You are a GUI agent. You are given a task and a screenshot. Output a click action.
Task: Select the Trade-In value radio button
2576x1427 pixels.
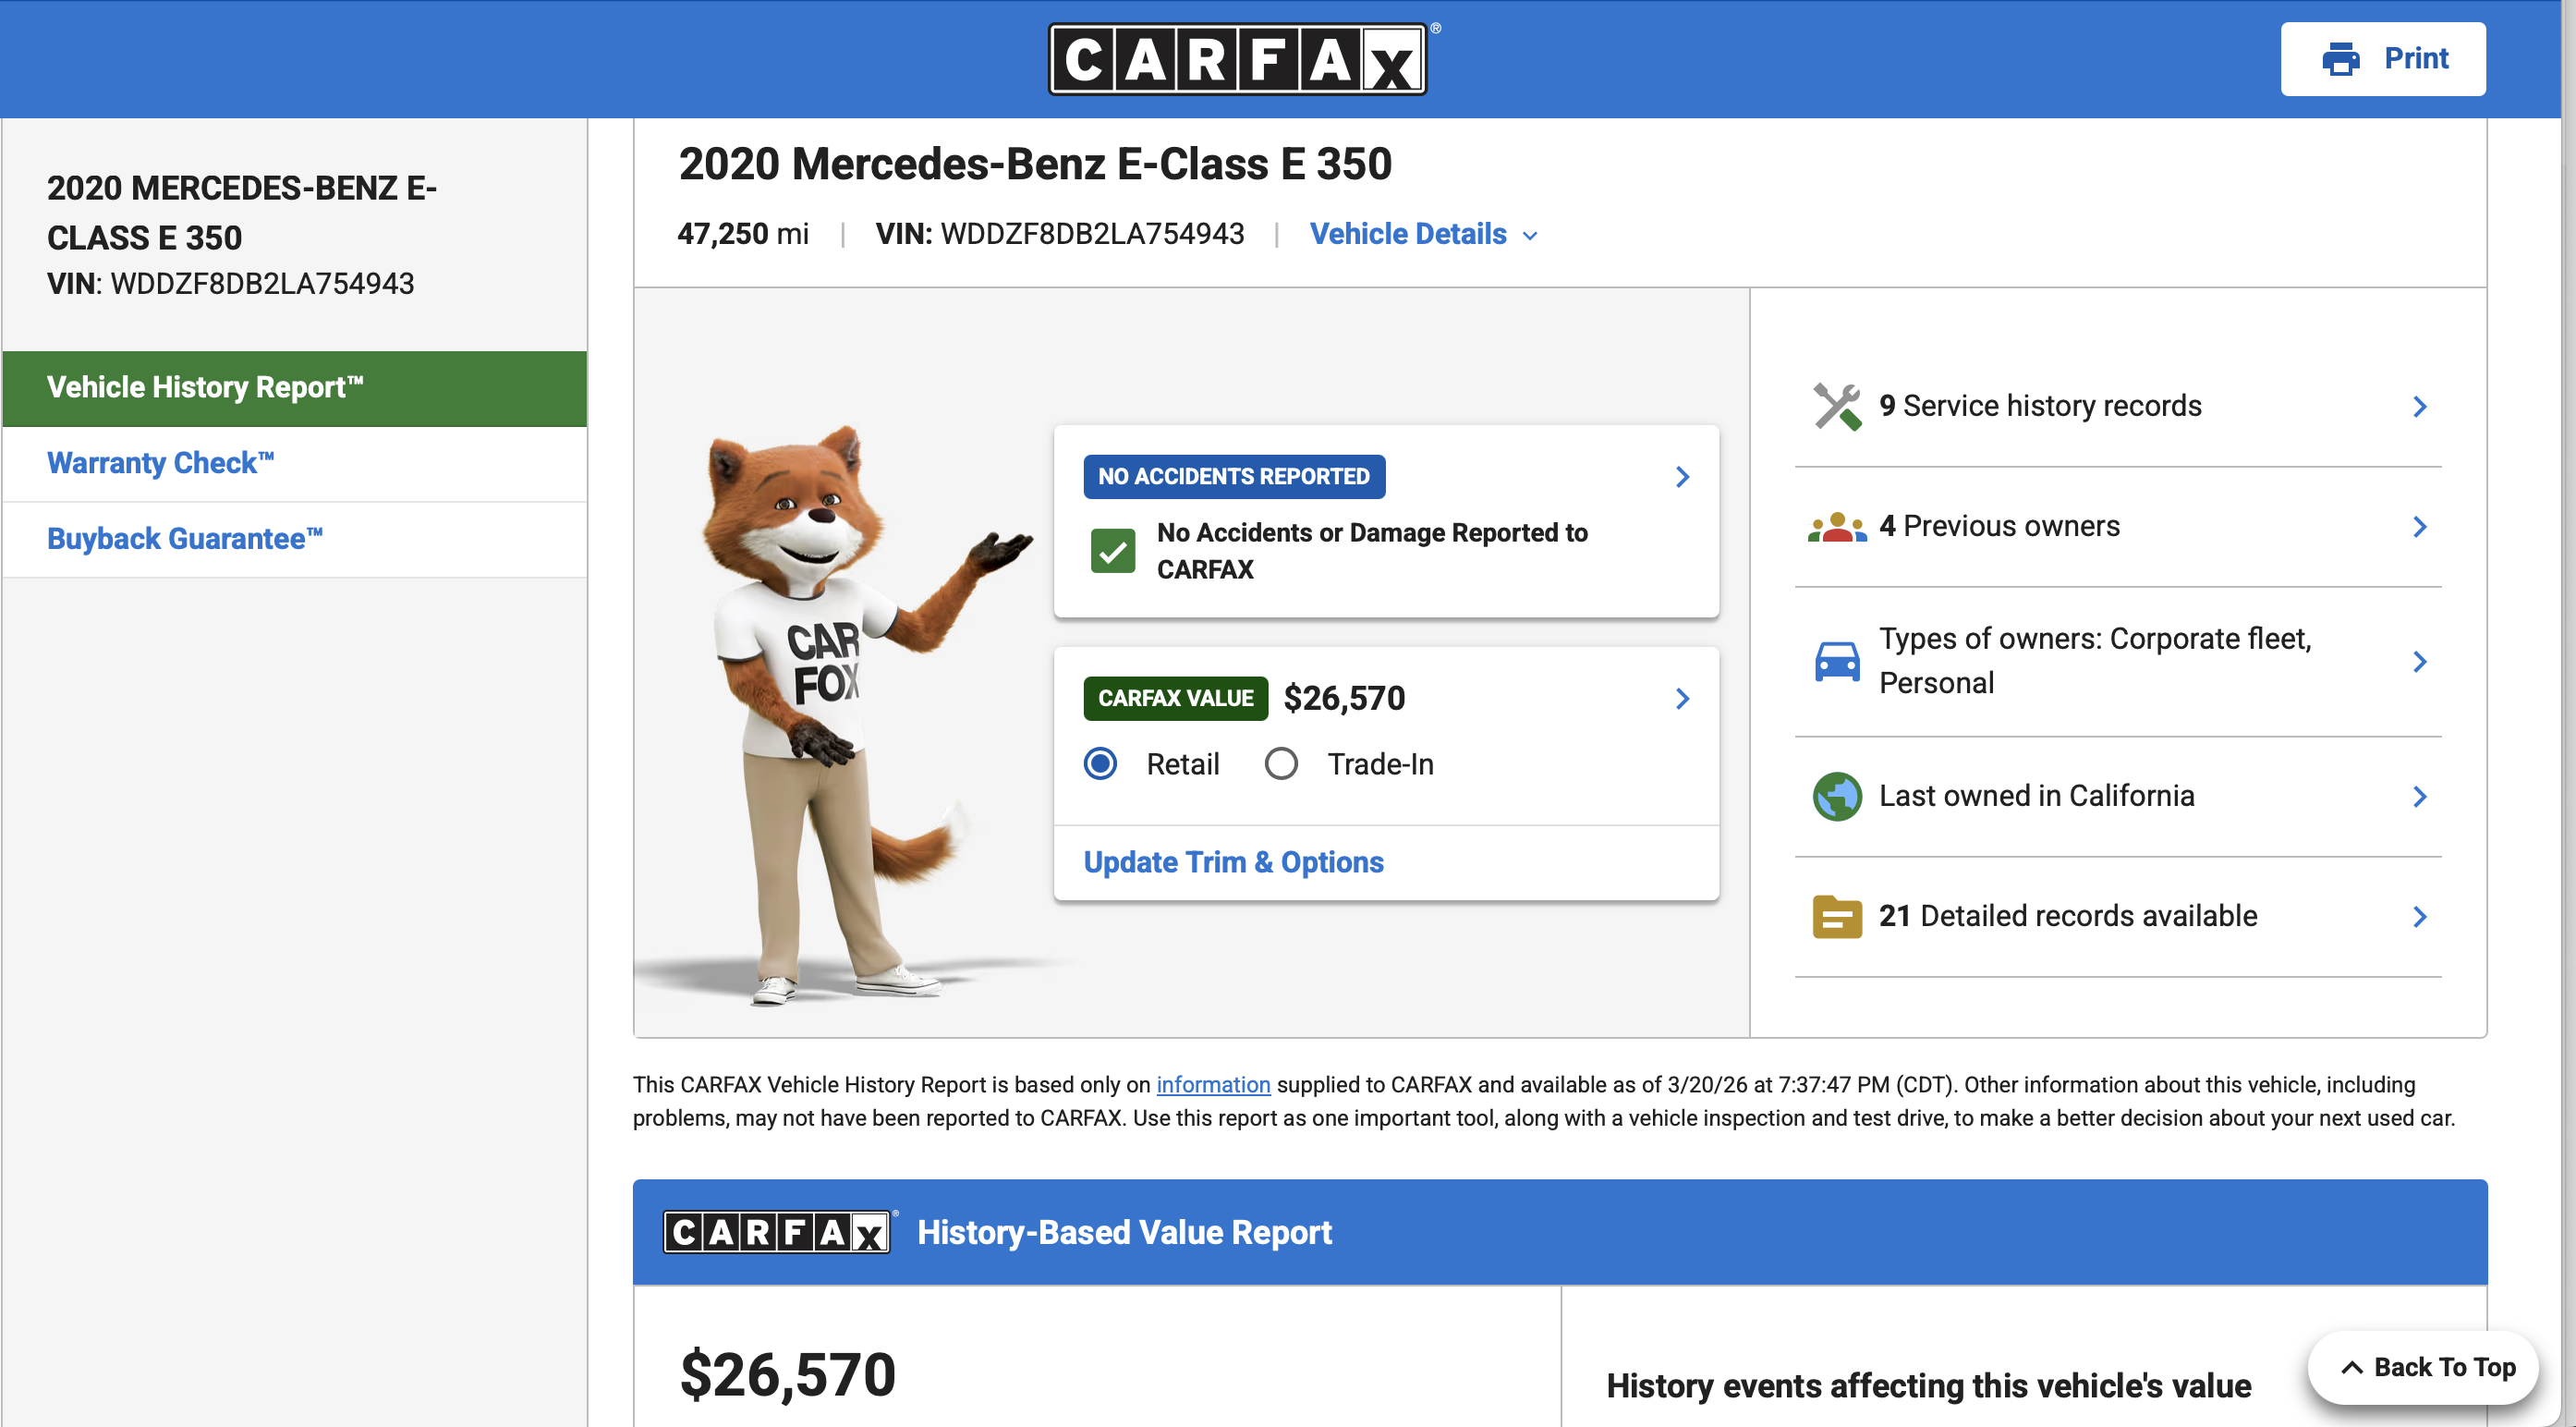pyautogui.click(x=1280, y=764)
